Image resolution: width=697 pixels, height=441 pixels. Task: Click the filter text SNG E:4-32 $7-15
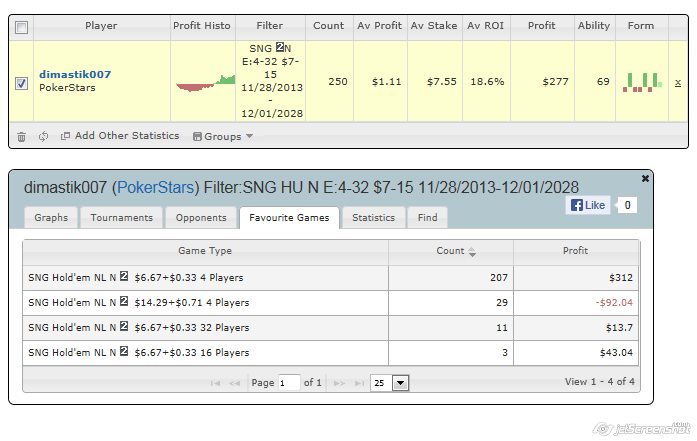click(x=270, y=61)
